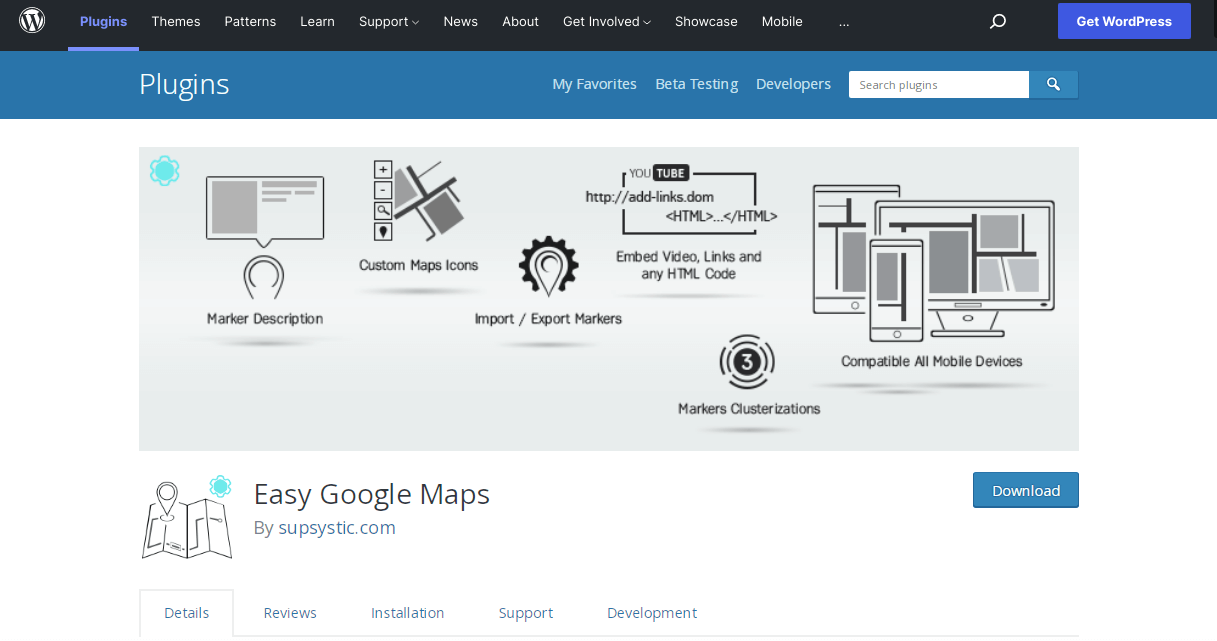
Task: Click the Get WordPress button
Action: coord(1124,21)
